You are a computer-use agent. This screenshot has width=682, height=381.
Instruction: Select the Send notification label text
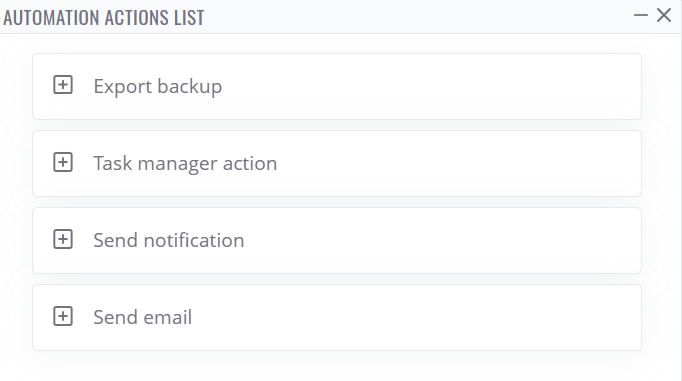pos(169,240)
